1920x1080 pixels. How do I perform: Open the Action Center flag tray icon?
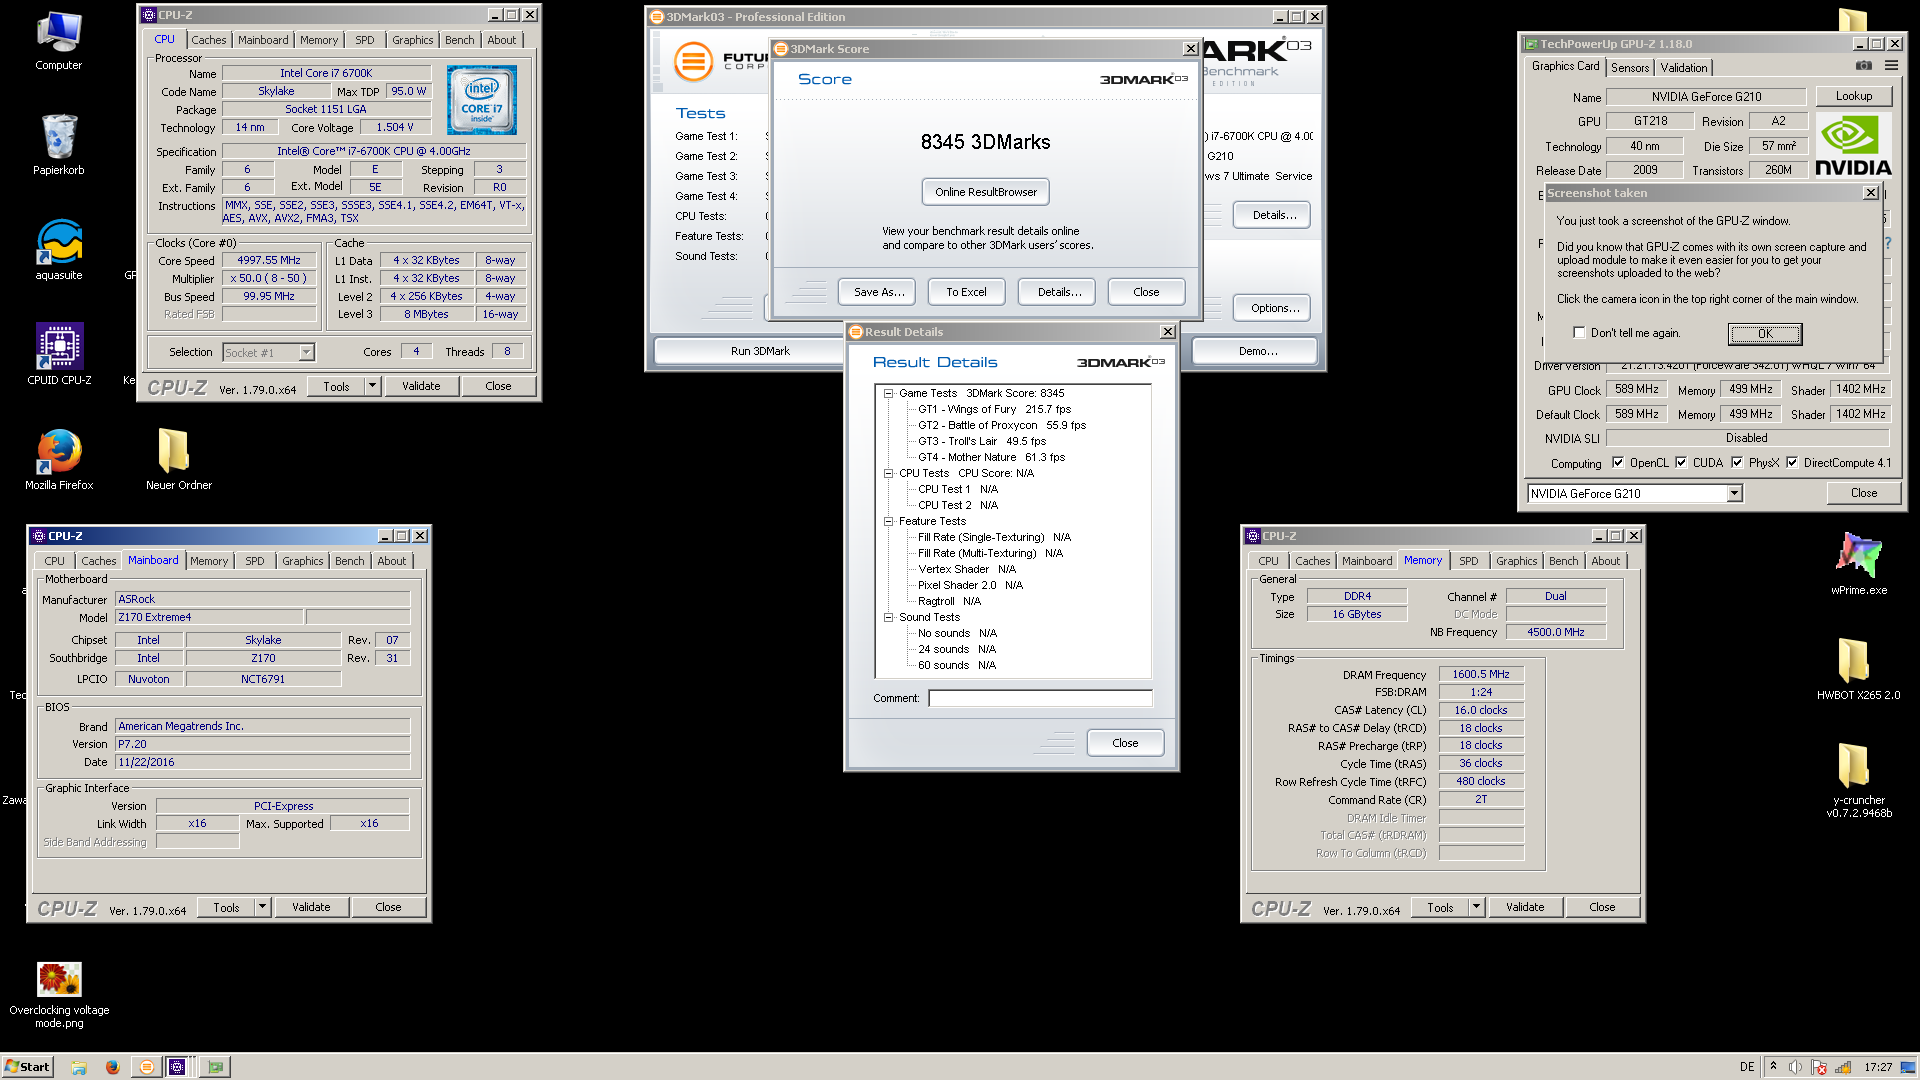click(x=1819, y=1067)
